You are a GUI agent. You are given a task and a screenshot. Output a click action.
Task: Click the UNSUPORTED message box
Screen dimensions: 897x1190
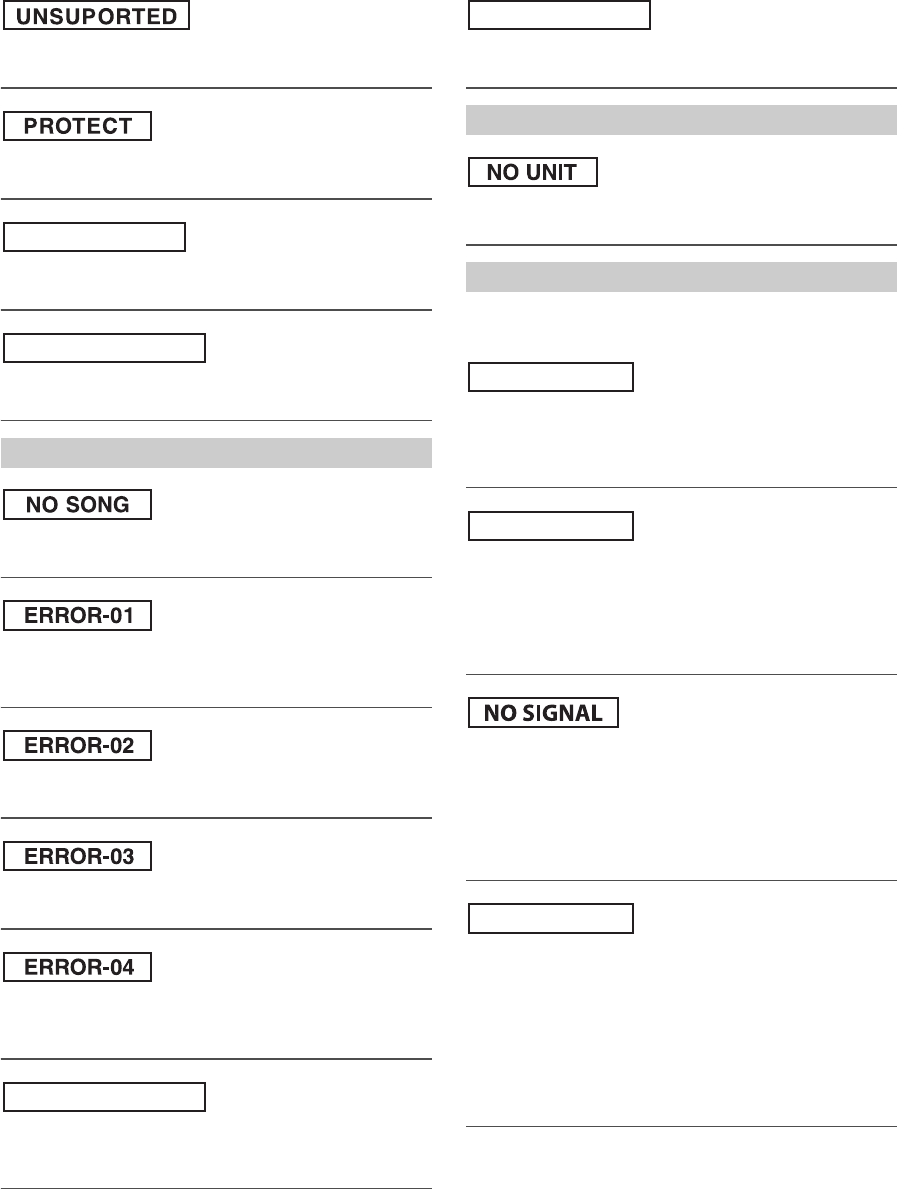pos(96,16)
